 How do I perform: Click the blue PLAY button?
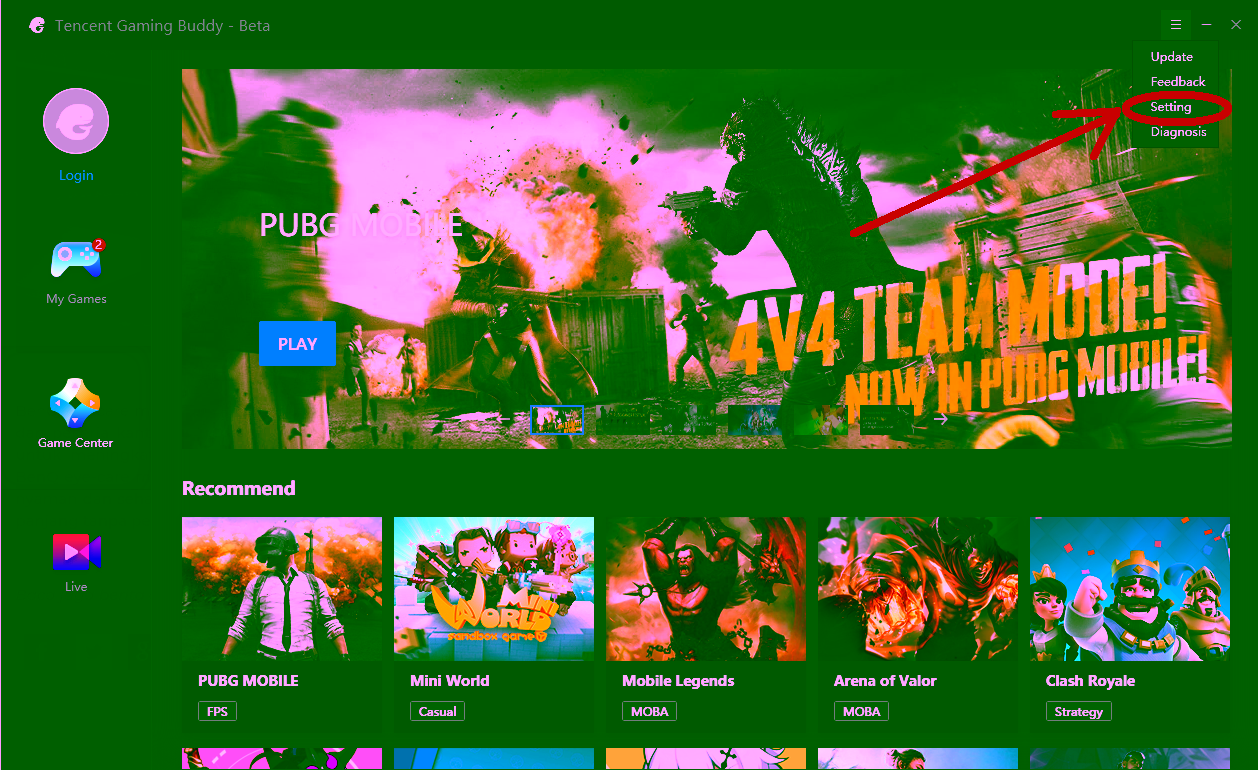pyautogui.click(x=297, y=344)
